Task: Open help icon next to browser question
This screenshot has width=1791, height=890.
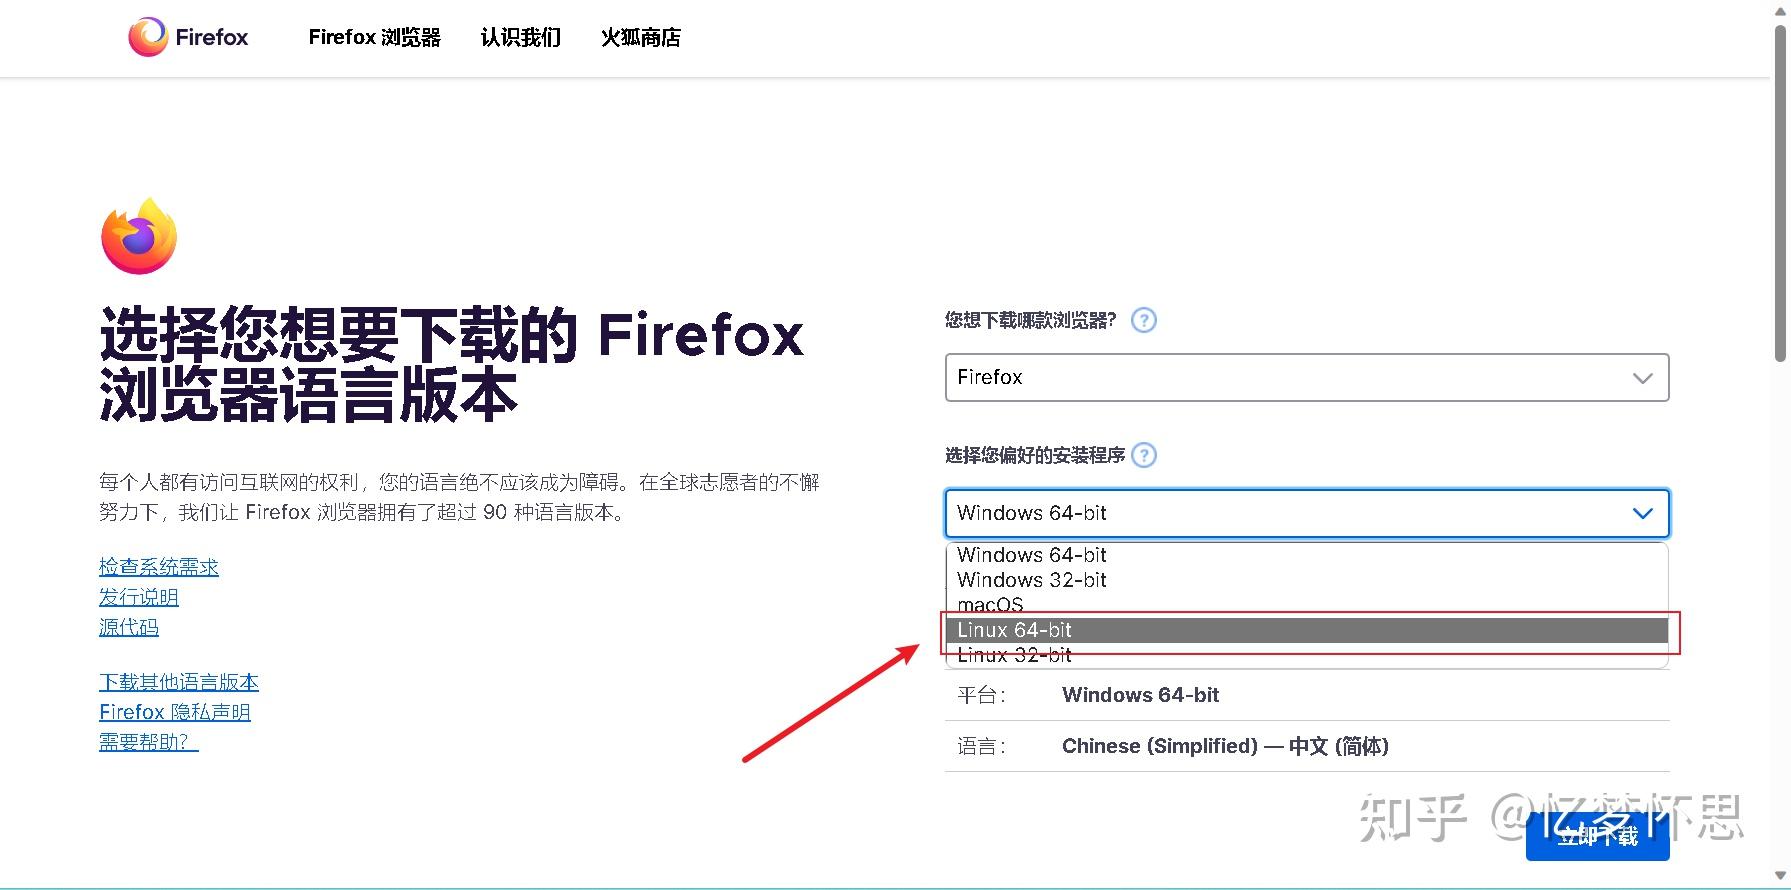Action: coord(1143,320)
